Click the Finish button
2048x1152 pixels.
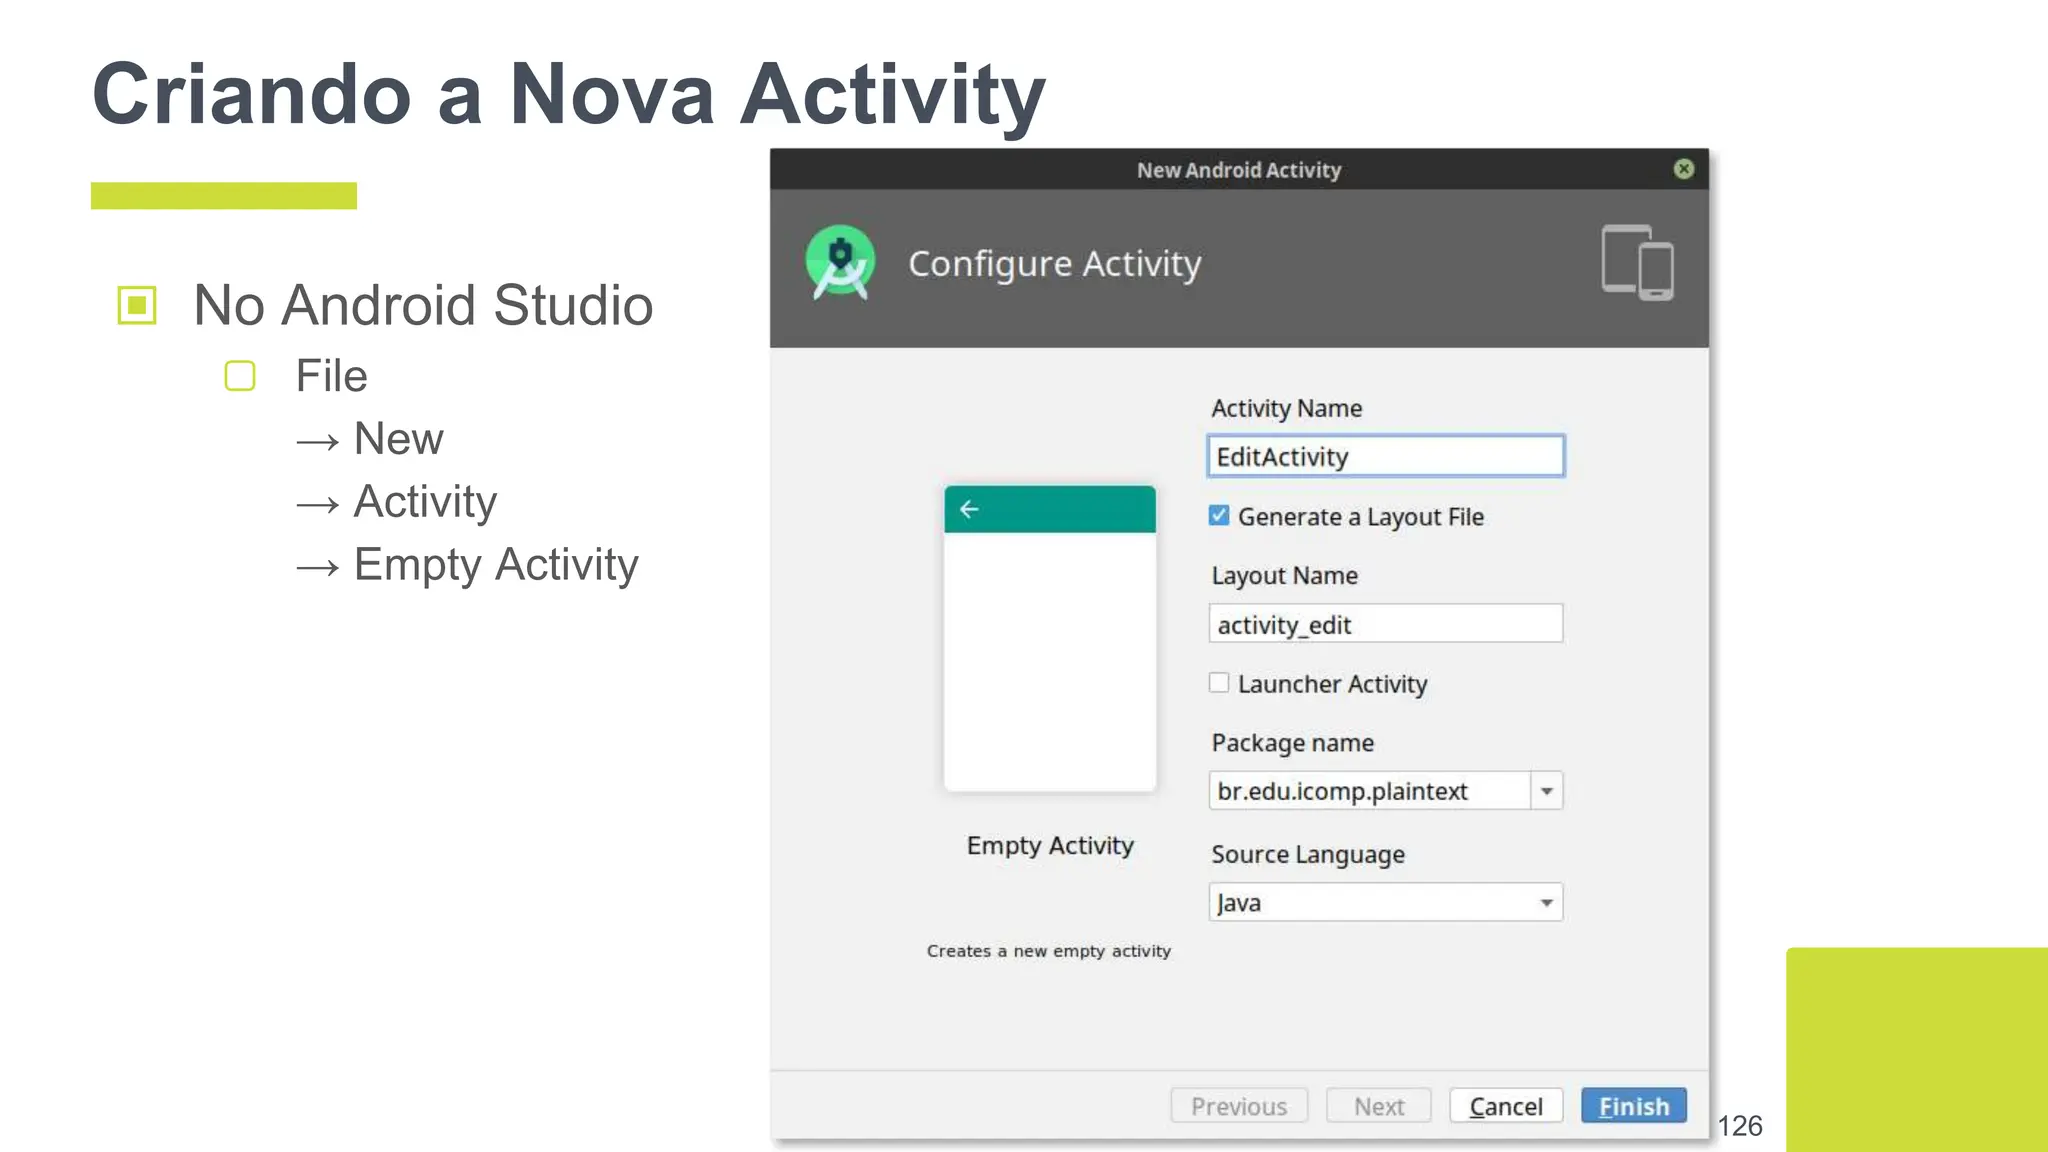(x=1634, y=1106)
